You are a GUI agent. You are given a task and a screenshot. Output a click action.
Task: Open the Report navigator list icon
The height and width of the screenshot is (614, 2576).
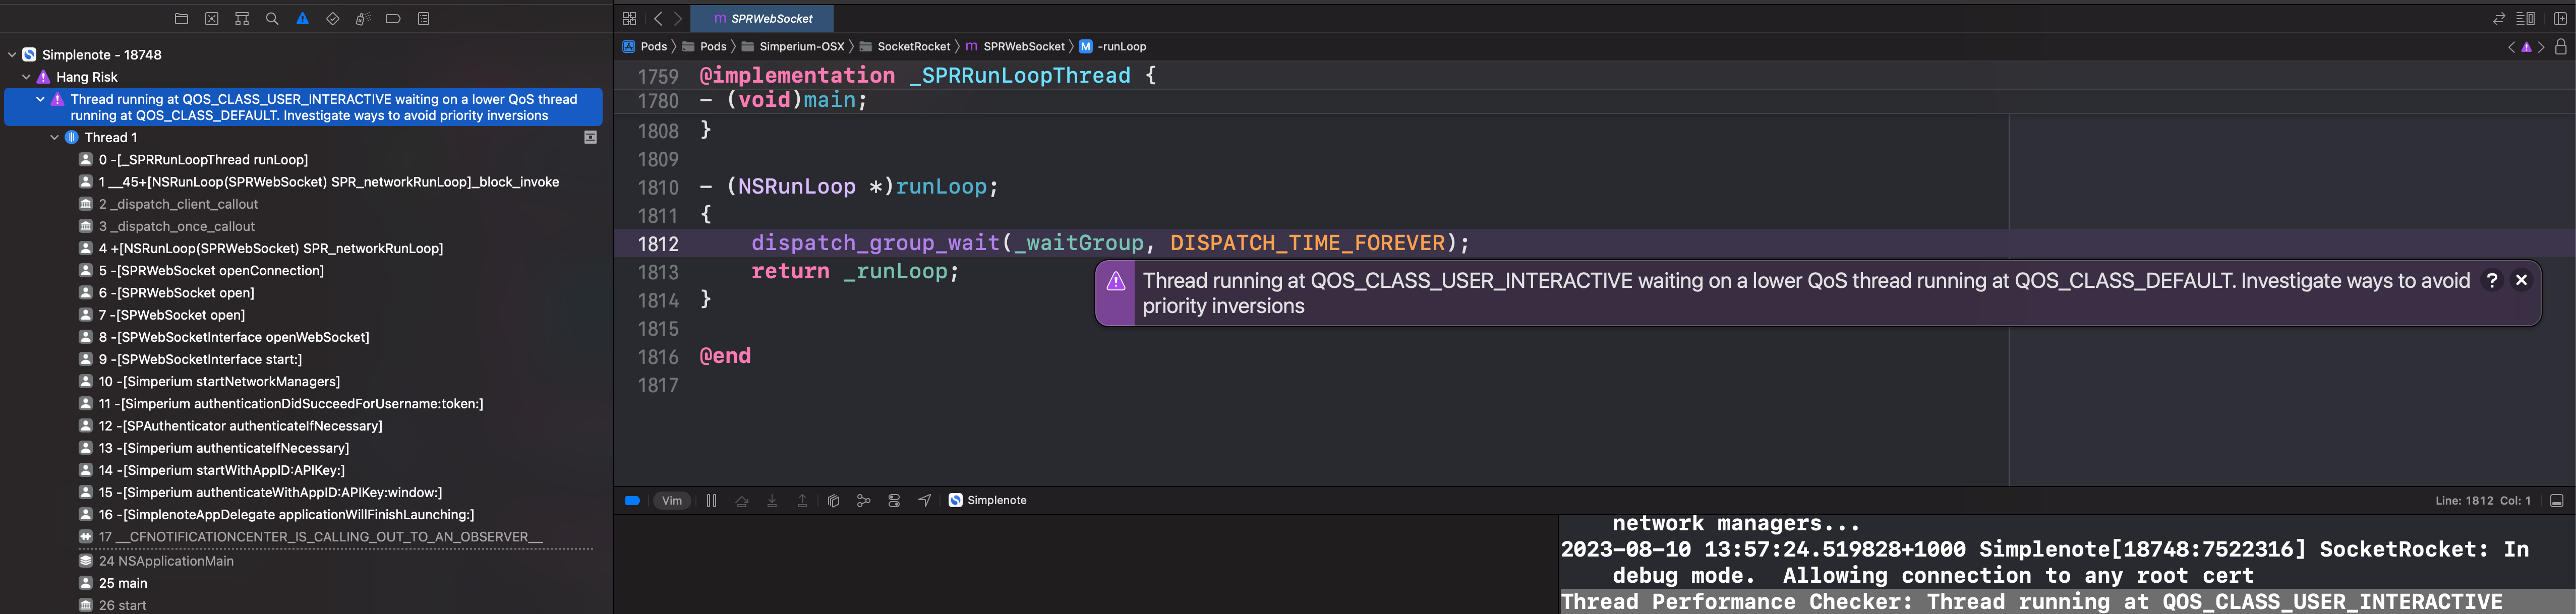click(x=422, y=18)
